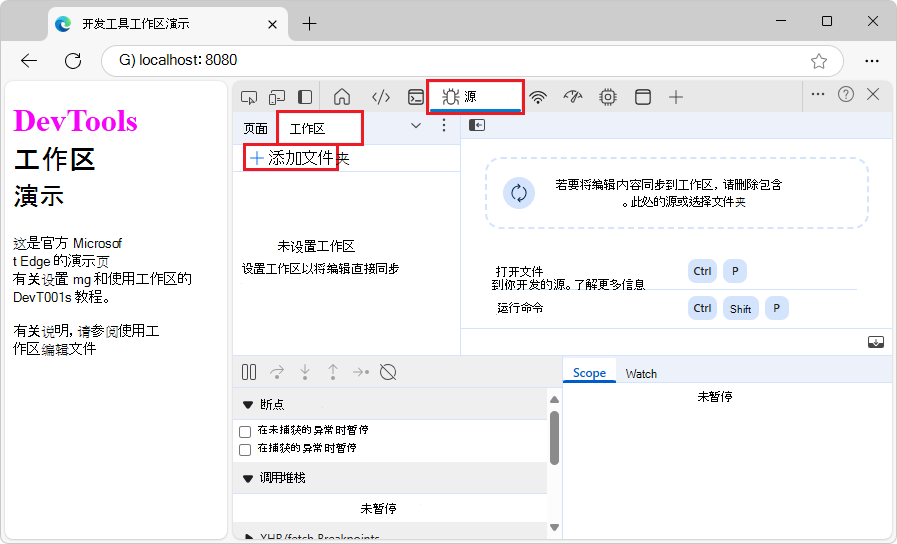The image size is (897, 544).
Task: Refresh the page with reload icon
Action: 73,61
